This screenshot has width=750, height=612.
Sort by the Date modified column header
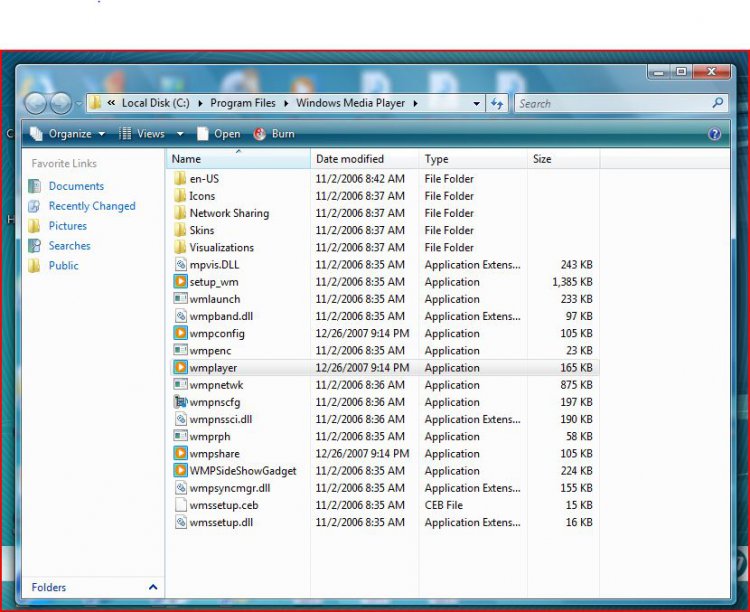[x=364, y=159]
